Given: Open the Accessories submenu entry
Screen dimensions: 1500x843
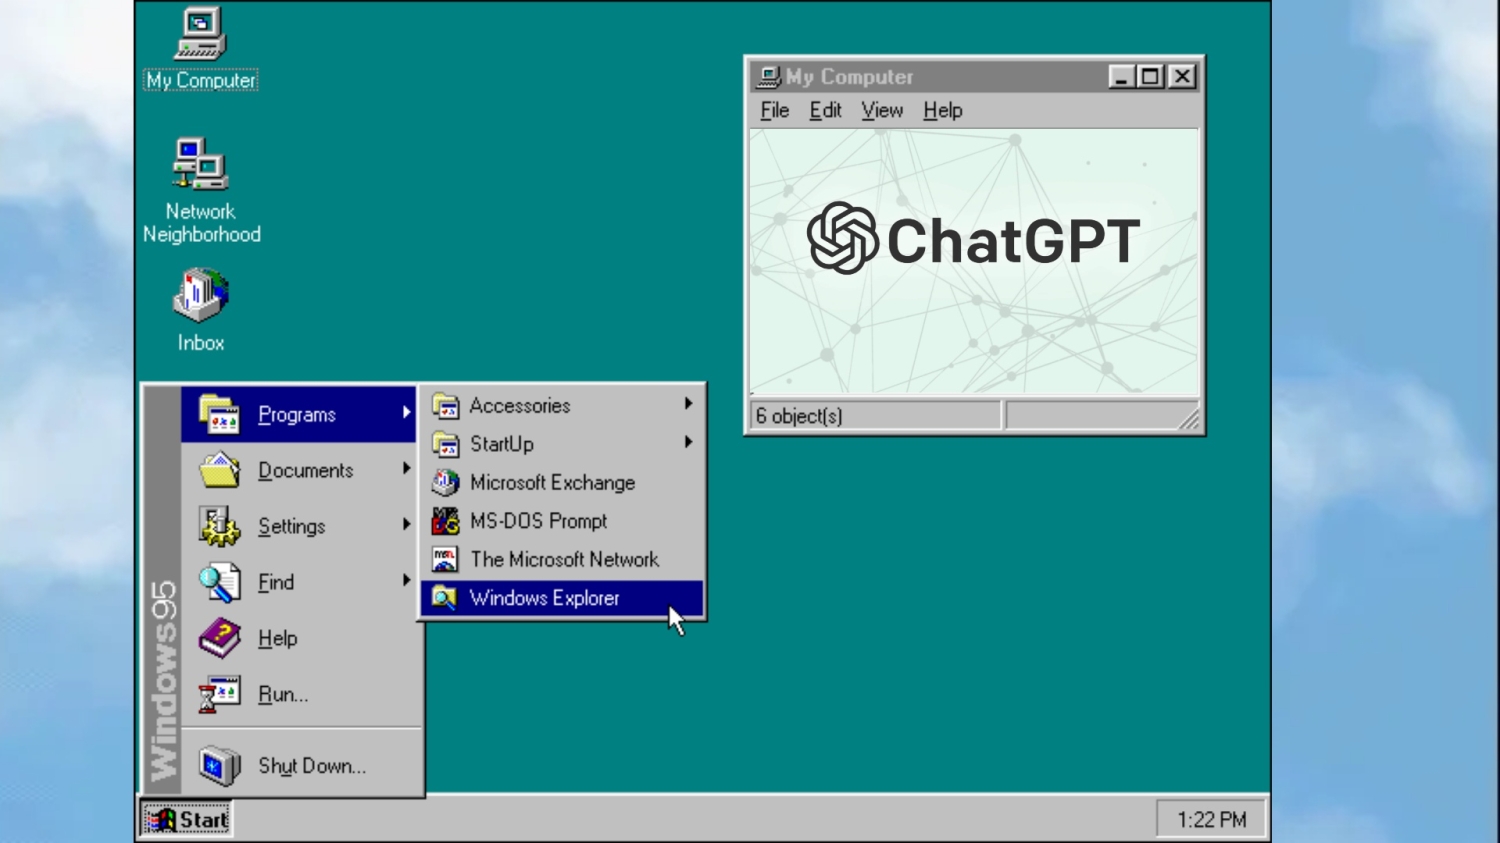Looking at the screenshot, I should 562,406.
